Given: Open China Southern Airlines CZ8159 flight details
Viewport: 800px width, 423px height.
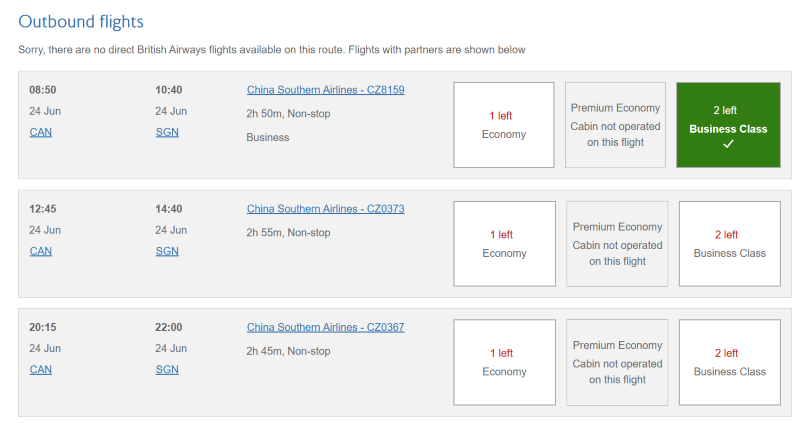Looking at the screenshot, I should (x=325, y=90).
